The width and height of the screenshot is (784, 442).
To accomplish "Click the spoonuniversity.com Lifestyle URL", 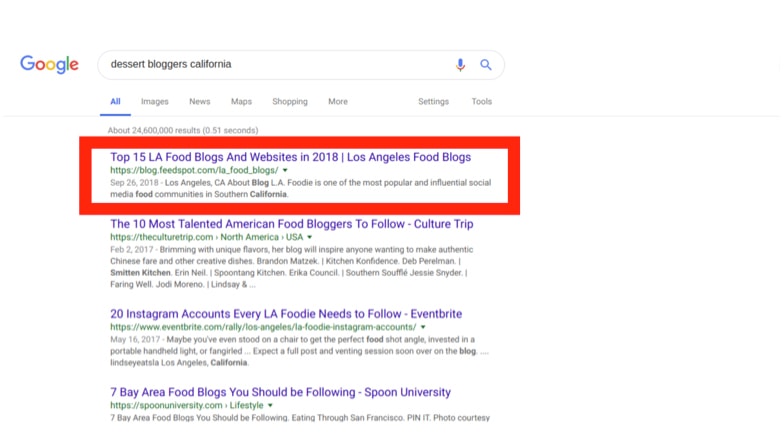I will 186,405.
